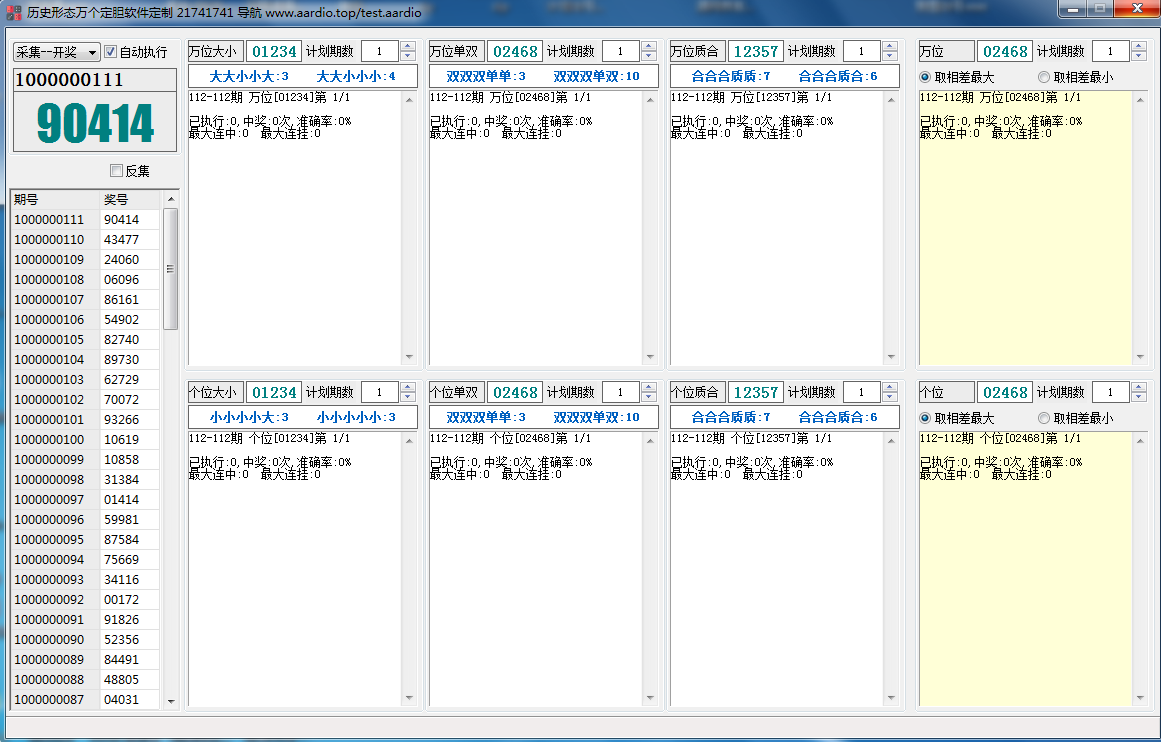Viewport: 1161px width, 742px height.
Task: Click the 大大小小小:4 pattern text
Action: click(356, 76)
